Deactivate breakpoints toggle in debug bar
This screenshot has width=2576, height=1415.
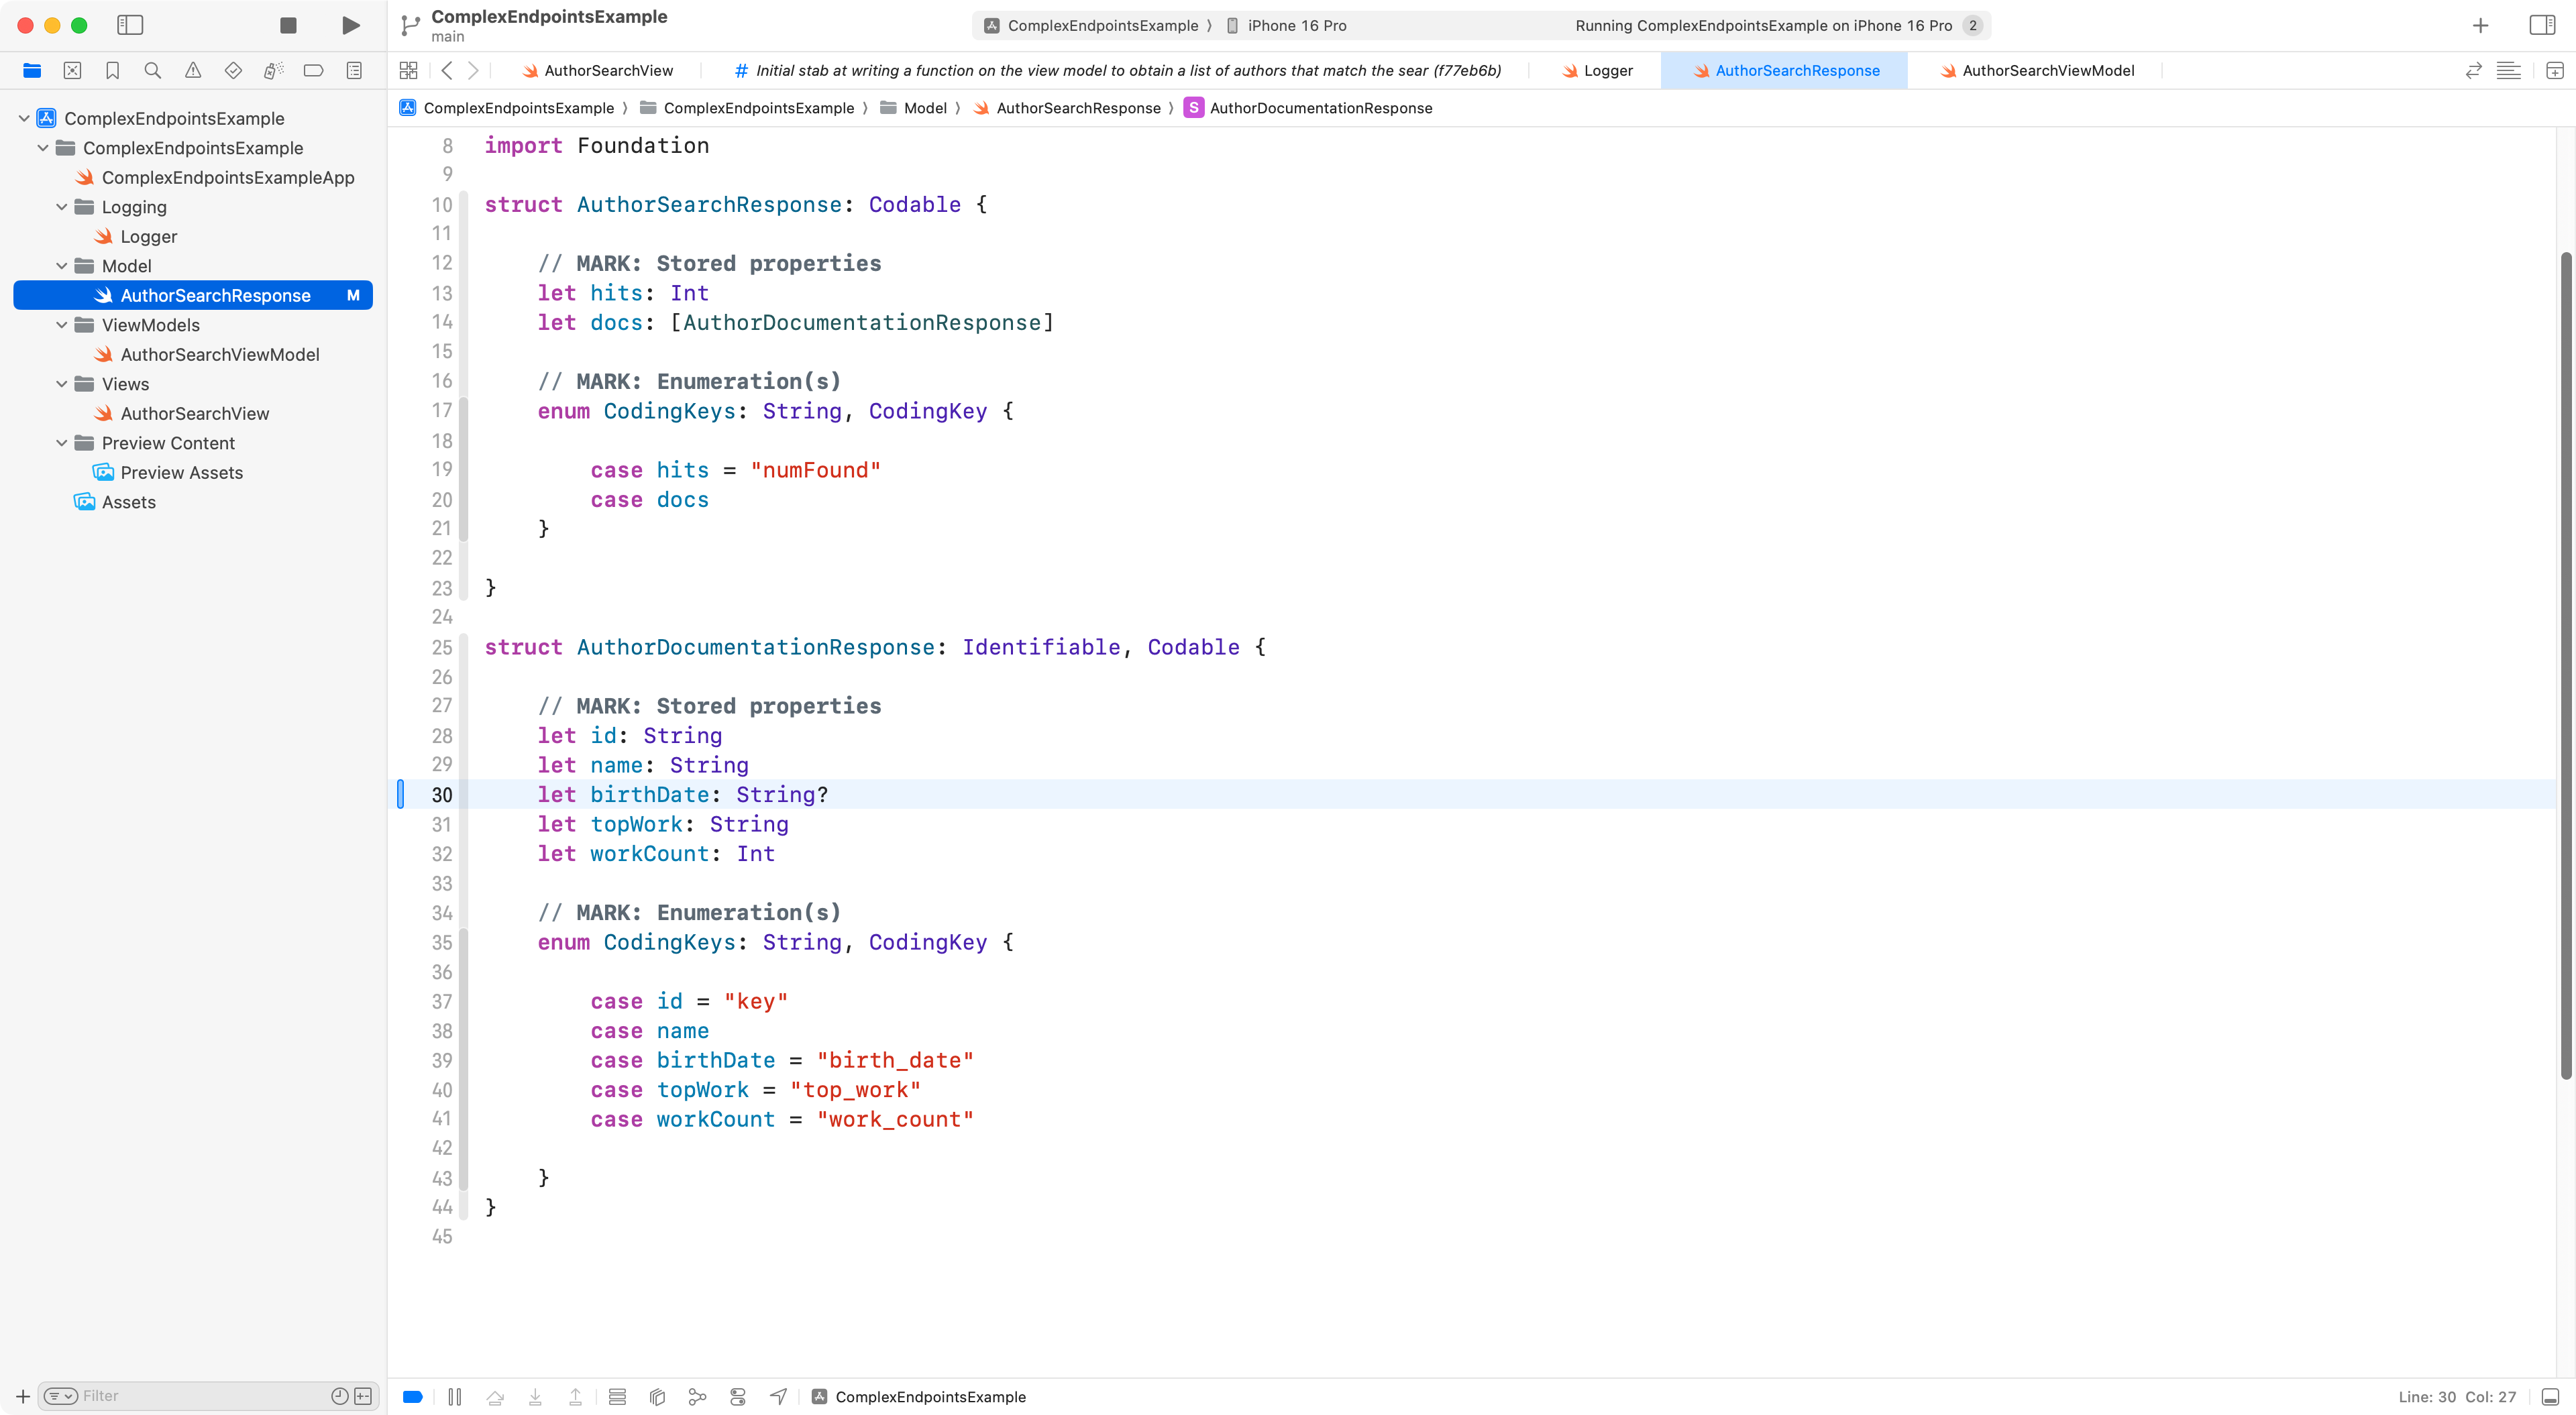pyautogui.click(x=413, y=1397)
